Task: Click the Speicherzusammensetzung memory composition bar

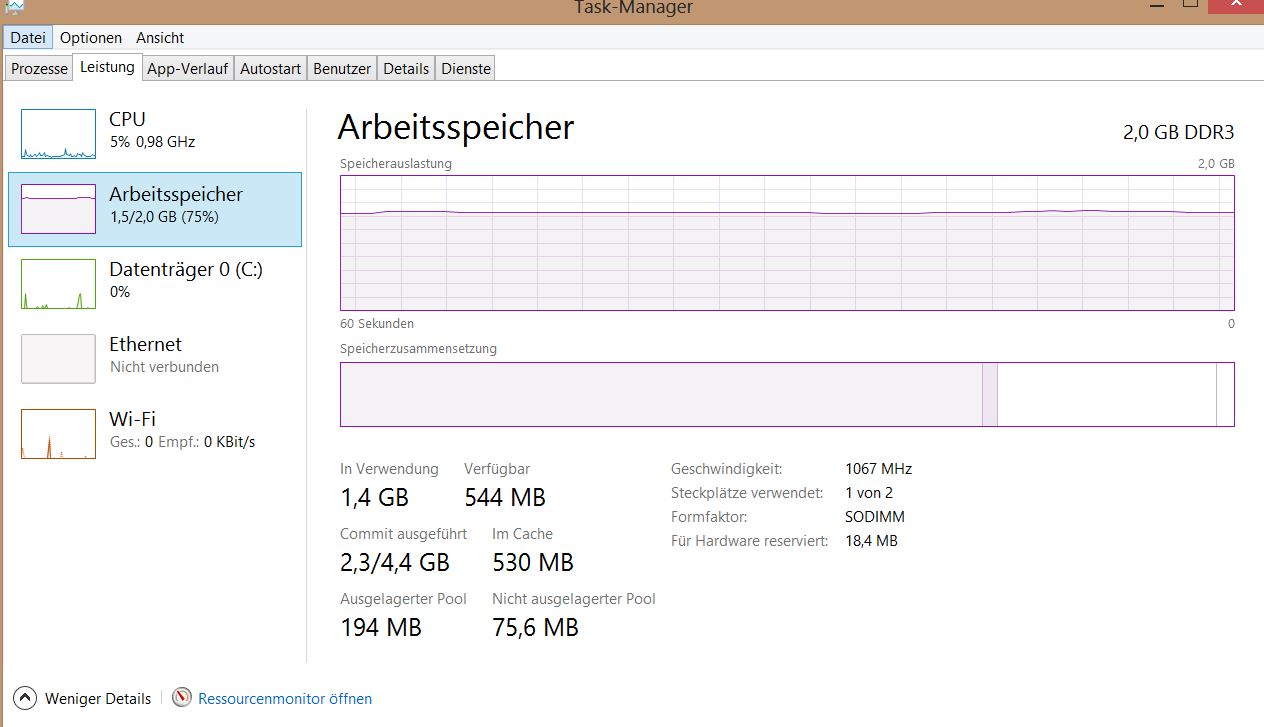Action: (787, 394)
